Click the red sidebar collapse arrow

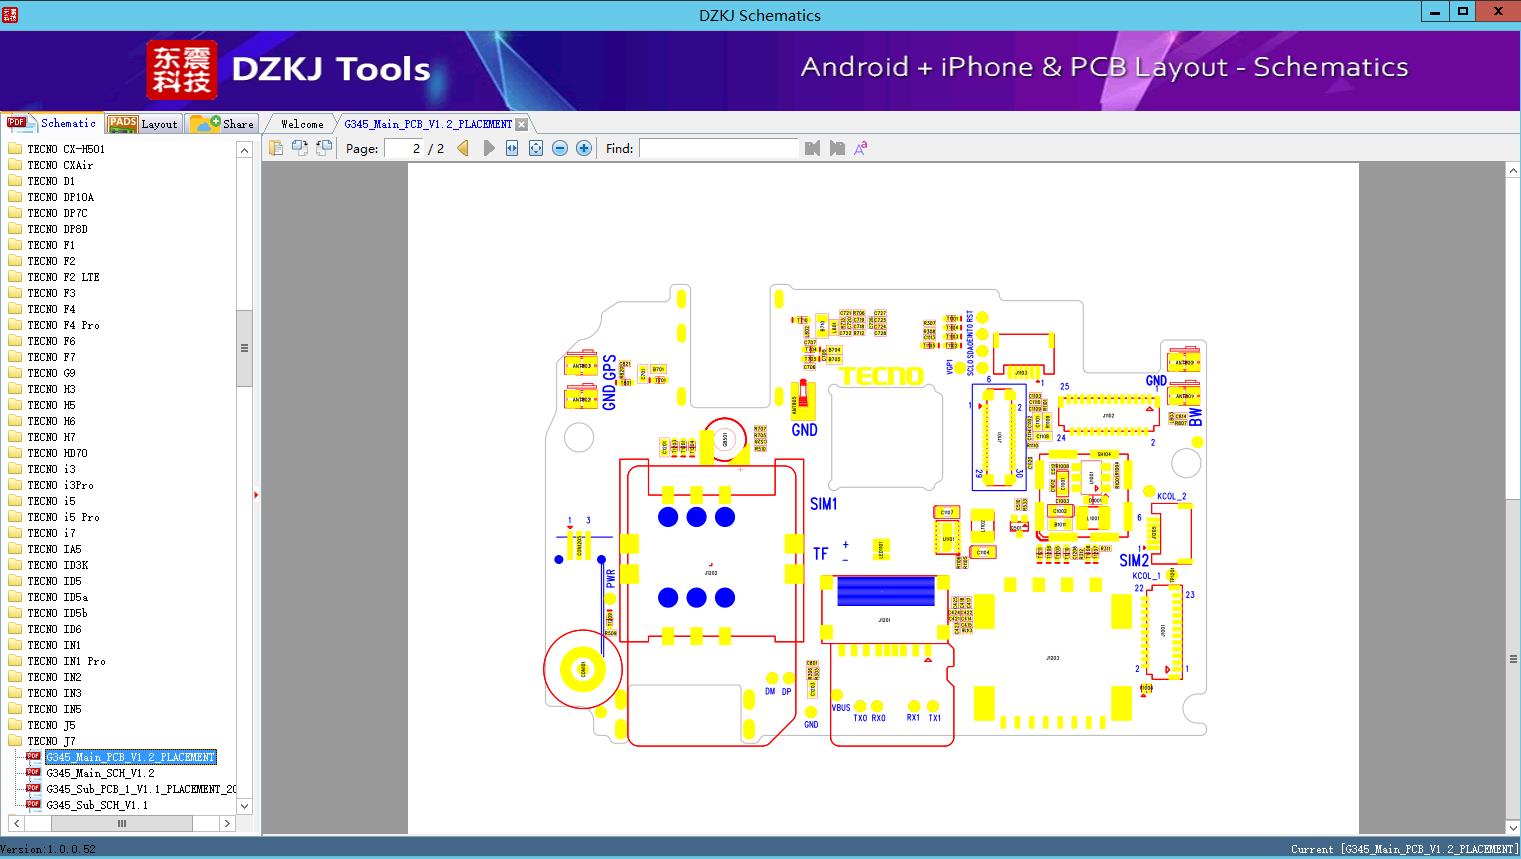click(x=256, y=495)
